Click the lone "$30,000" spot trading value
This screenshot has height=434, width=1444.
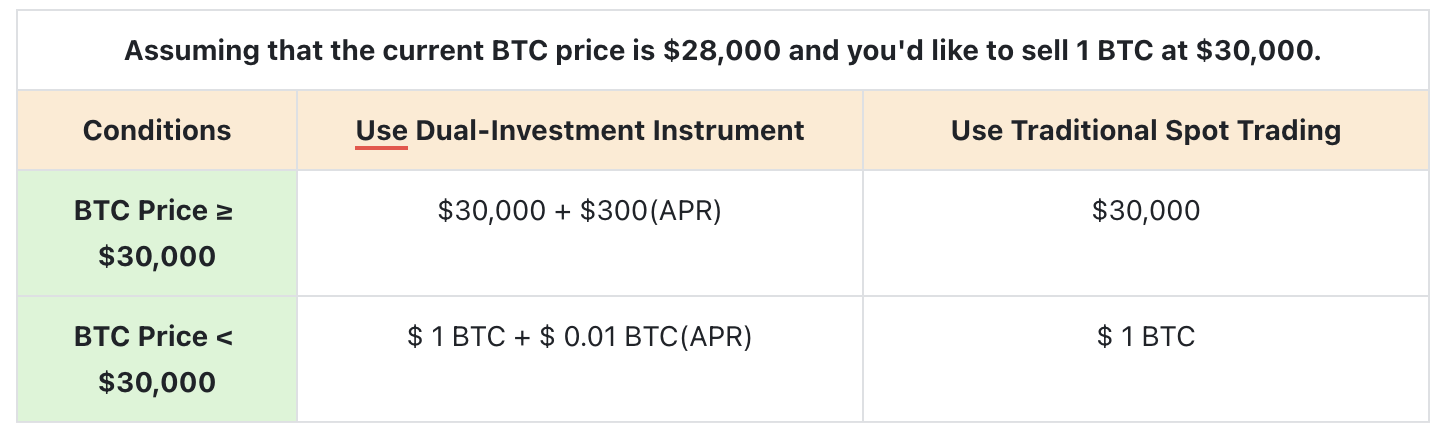pyautogui.click(x=1145, y=212)
